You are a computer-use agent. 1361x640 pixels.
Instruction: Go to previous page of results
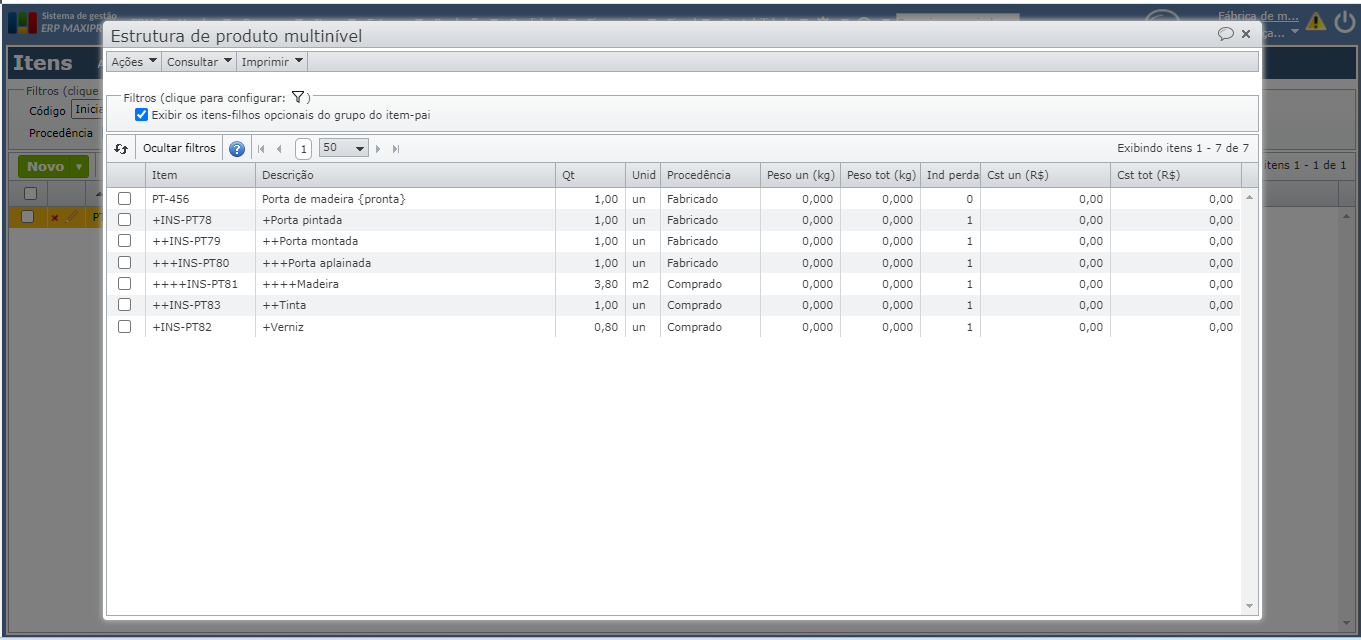(279, 149)
